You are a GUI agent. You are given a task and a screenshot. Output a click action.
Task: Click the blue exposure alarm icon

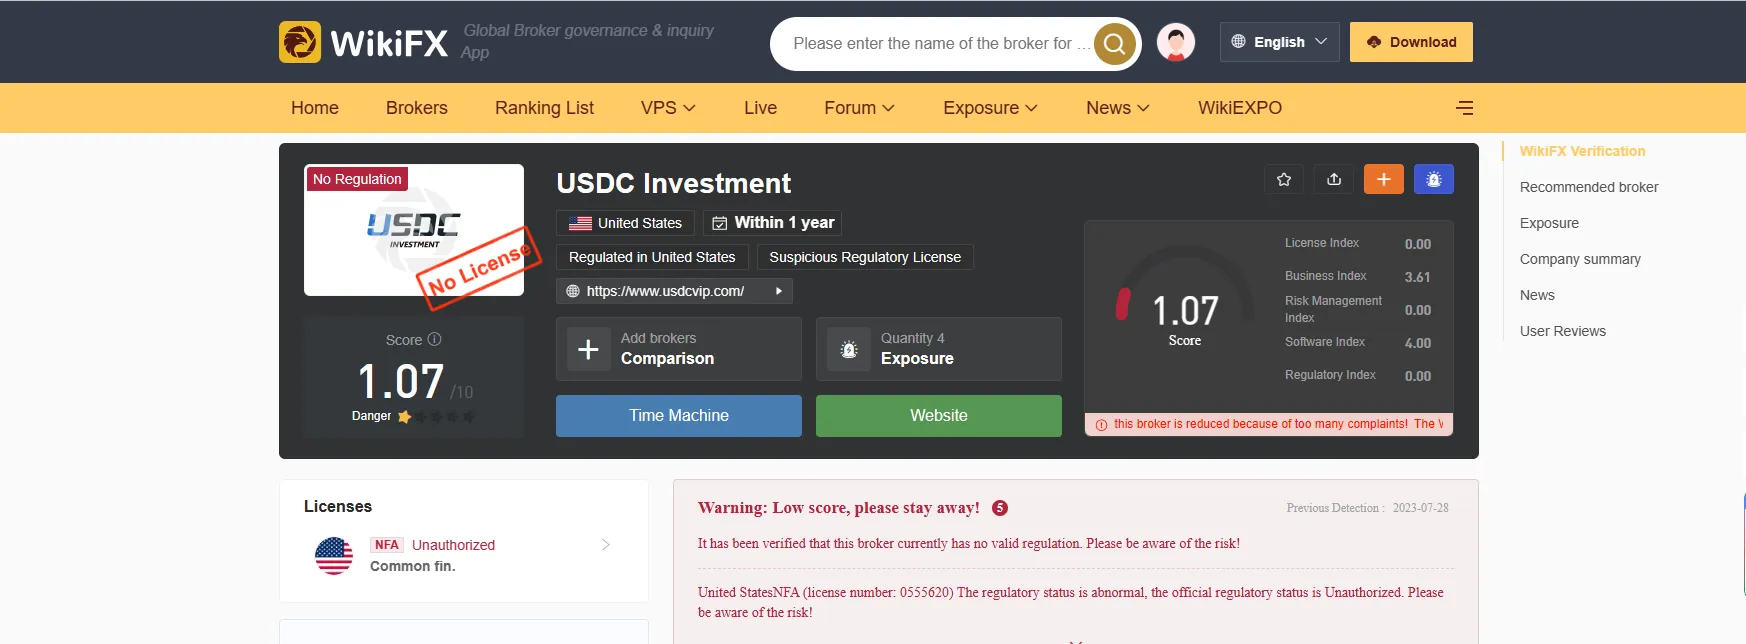[1434, 179]
